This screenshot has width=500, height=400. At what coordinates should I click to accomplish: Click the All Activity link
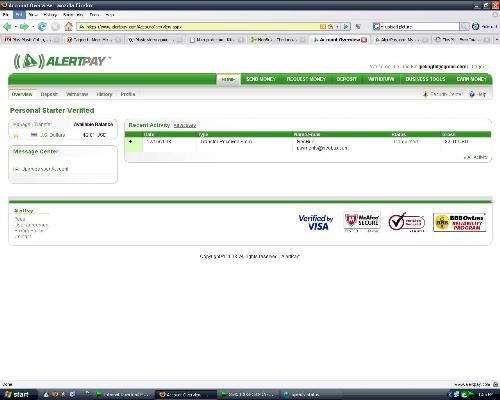click(185, 126)
